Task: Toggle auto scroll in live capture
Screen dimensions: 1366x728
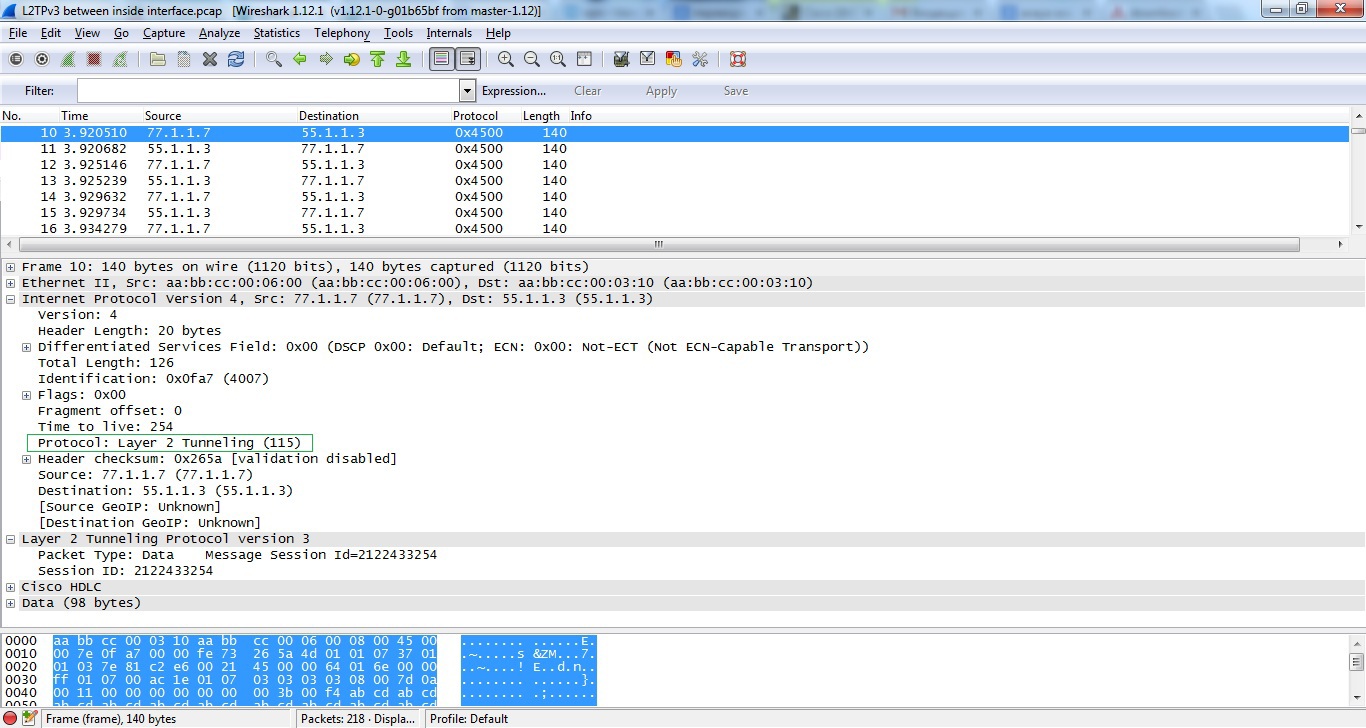Action: click(467, 59)
